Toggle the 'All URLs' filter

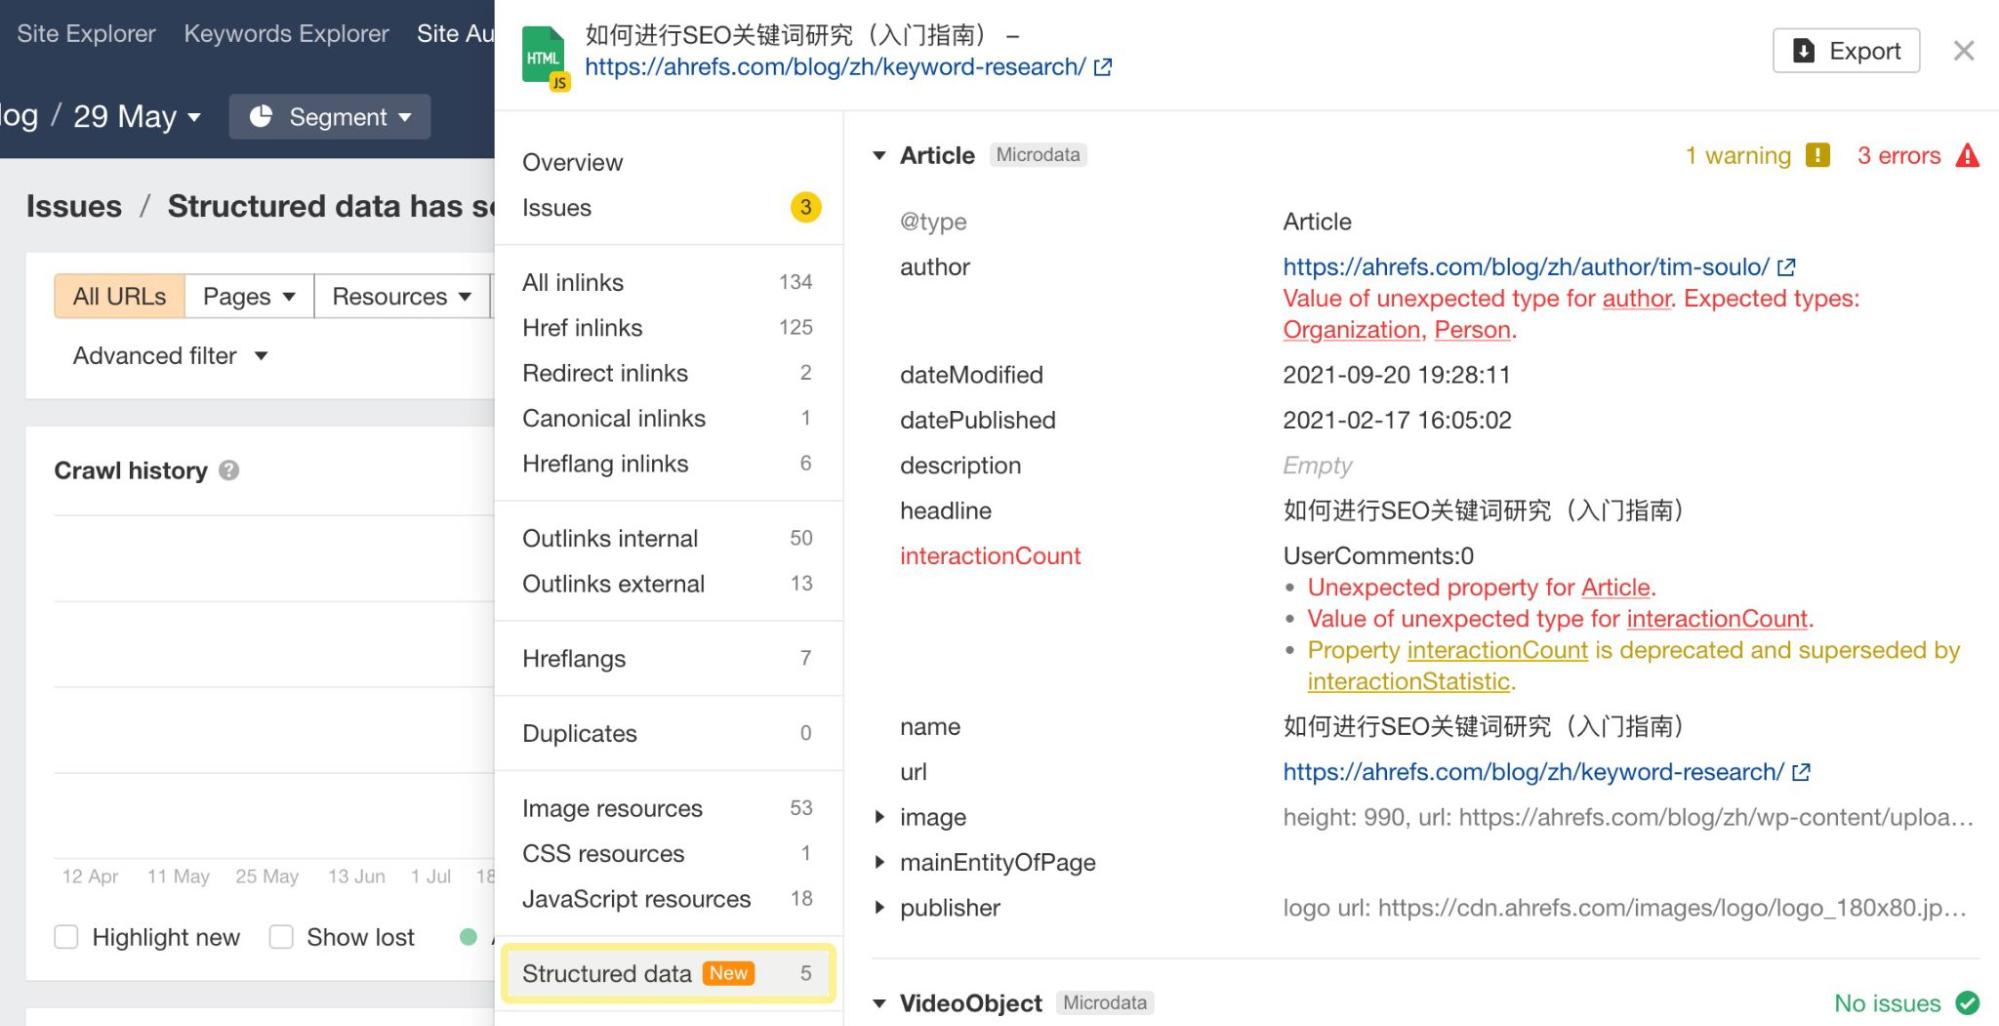click(x=118, y=295)
